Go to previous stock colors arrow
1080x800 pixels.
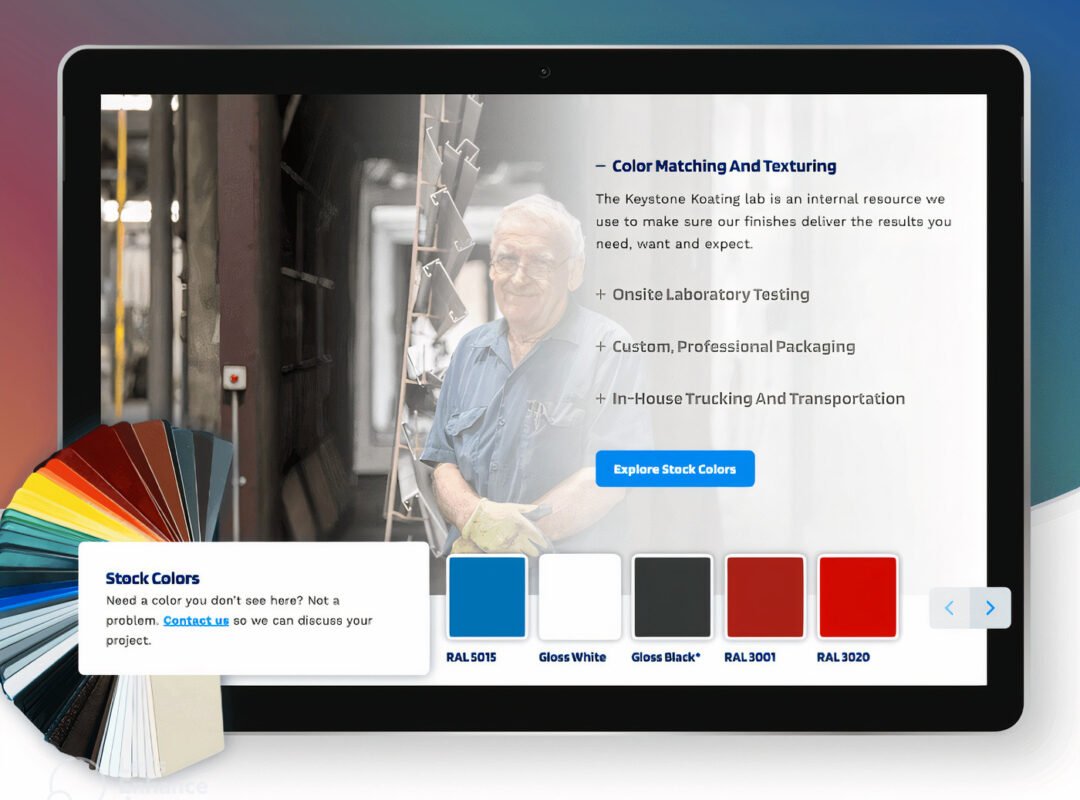coord(950,608)
